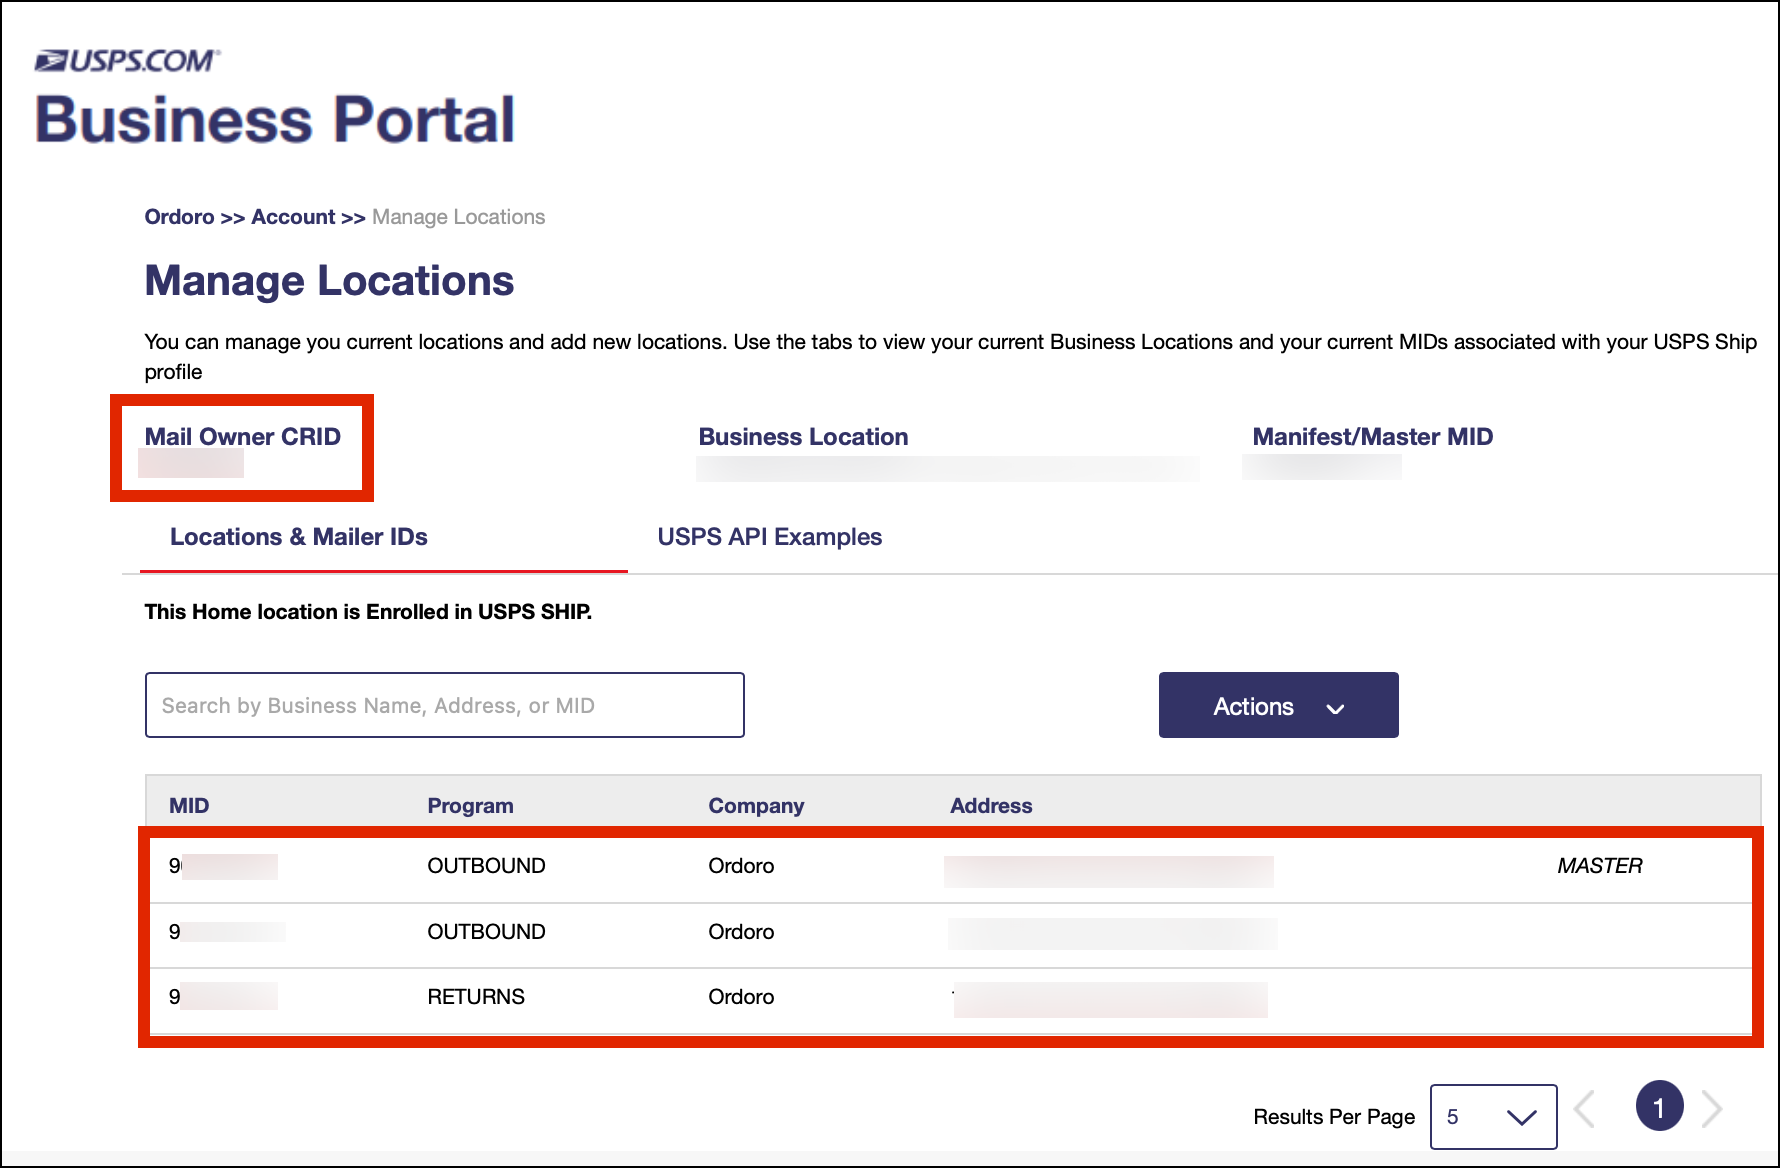Sort by Program column header
1780x1168 pixels.
click(x=470, y=806)
